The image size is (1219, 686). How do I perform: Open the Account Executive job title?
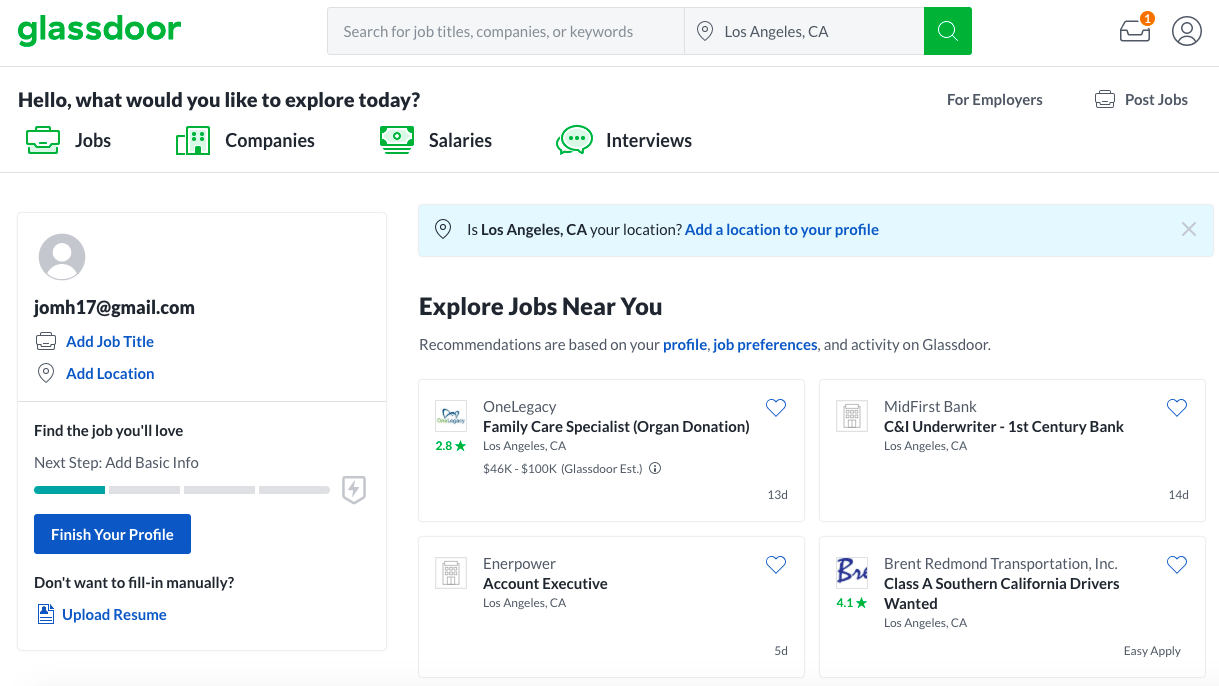pyautogui.click(x=545, y=583)
